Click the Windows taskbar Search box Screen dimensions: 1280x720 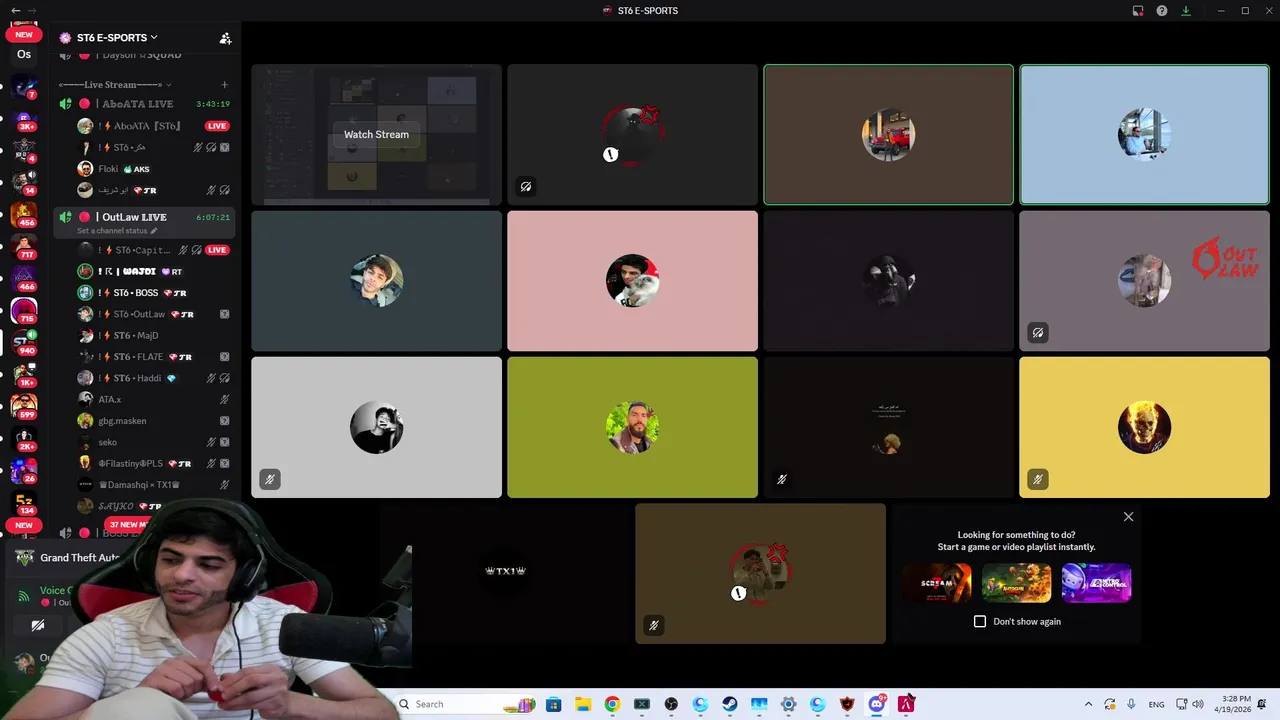466,704
